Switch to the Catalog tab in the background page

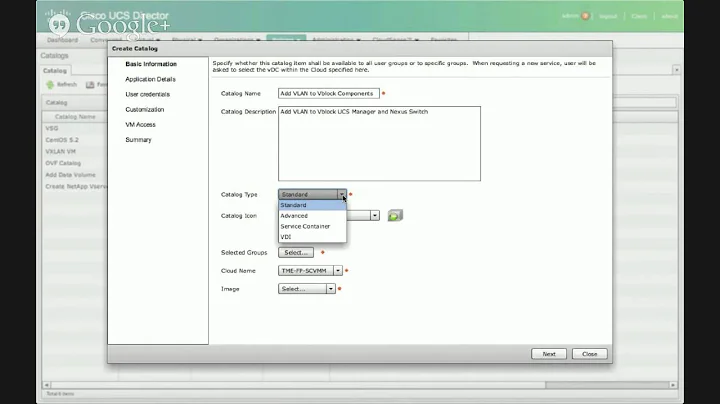pyautogui.click(x=55, y=71)
